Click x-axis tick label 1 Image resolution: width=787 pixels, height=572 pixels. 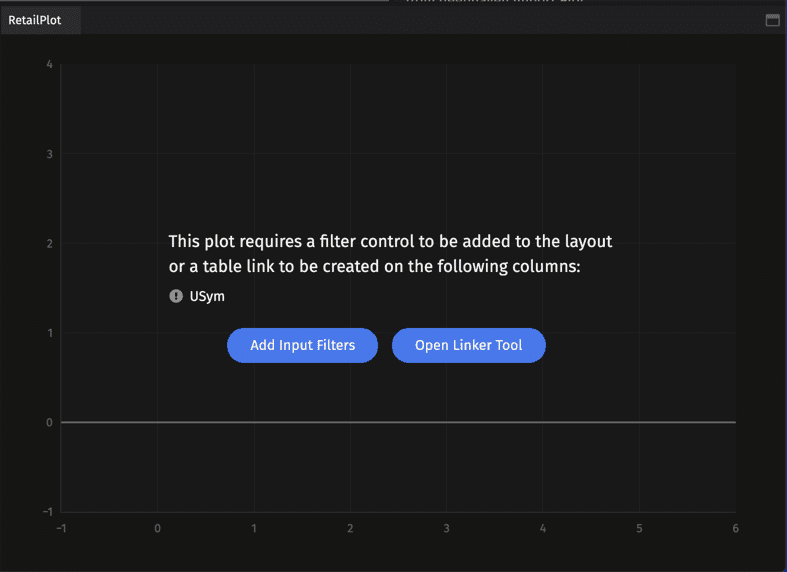coord(254,528)
